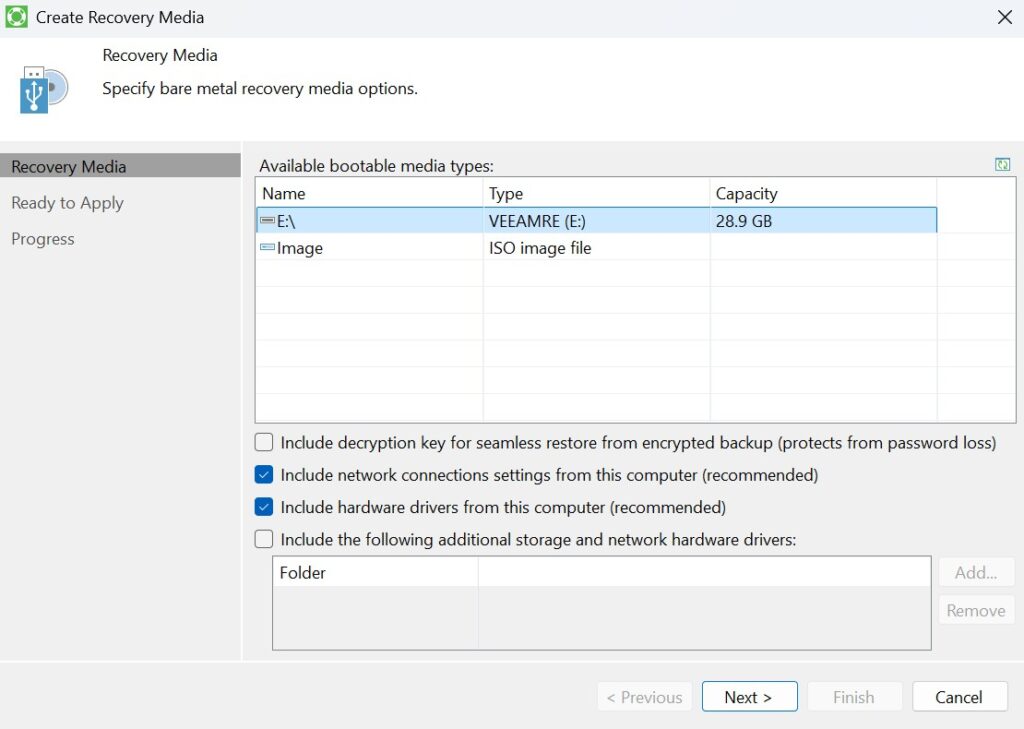The width and height of the screenshot is (1024, 729).
Task: Click the Veeam app icon in title bar
Action: (x=16, y=17)
